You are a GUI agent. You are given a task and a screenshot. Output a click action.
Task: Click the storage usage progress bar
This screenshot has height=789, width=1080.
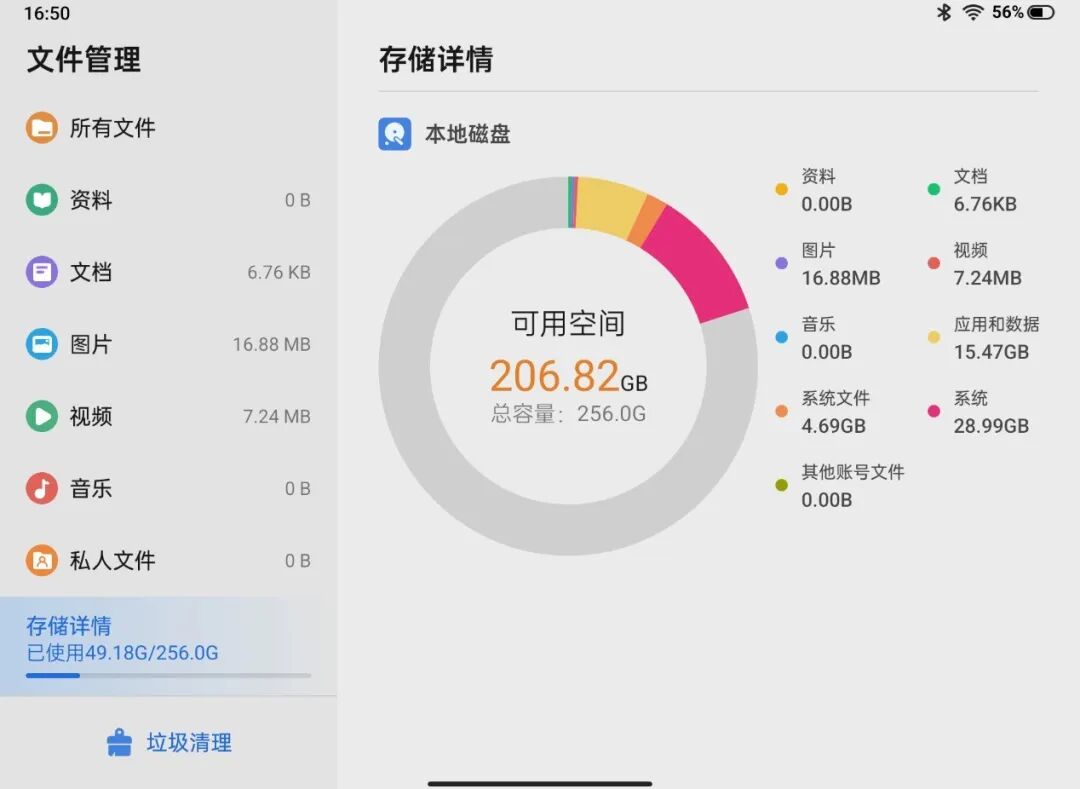[165, 675]
